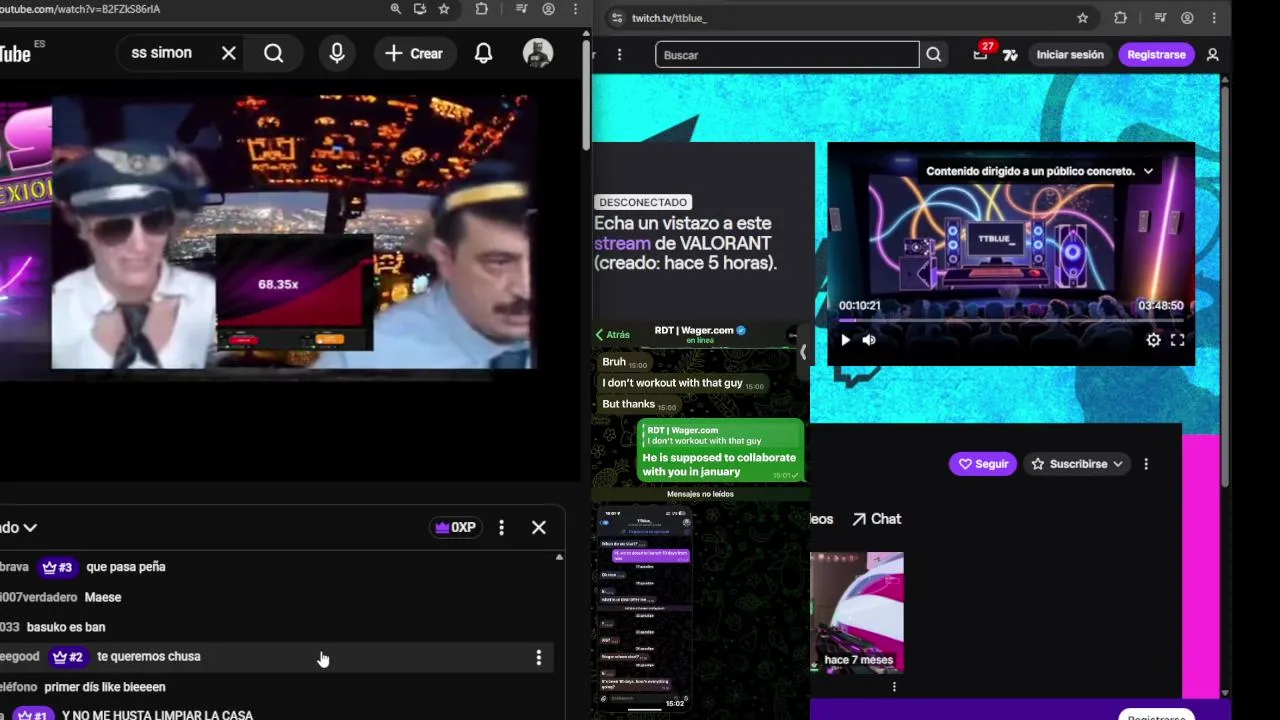
Task: Click the #2 crown badge in chat
Action: [x=67, y=657]
